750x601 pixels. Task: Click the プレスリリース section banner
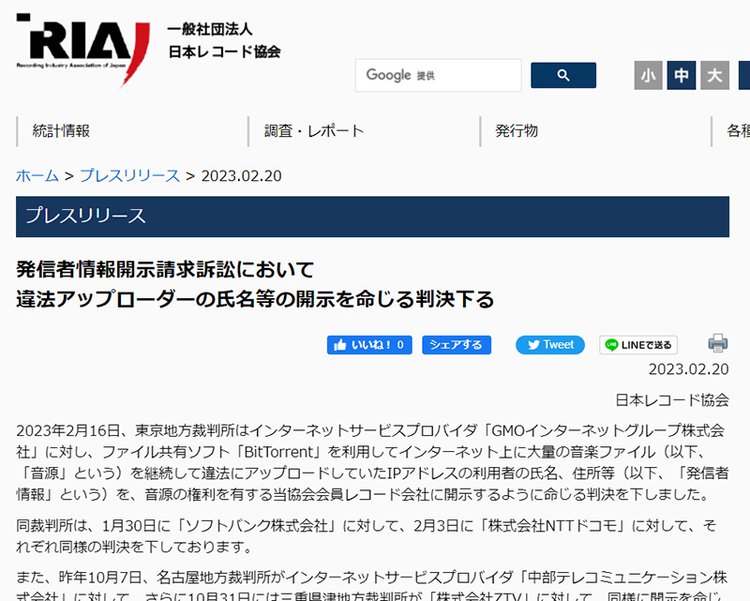(x=373, y=216)
